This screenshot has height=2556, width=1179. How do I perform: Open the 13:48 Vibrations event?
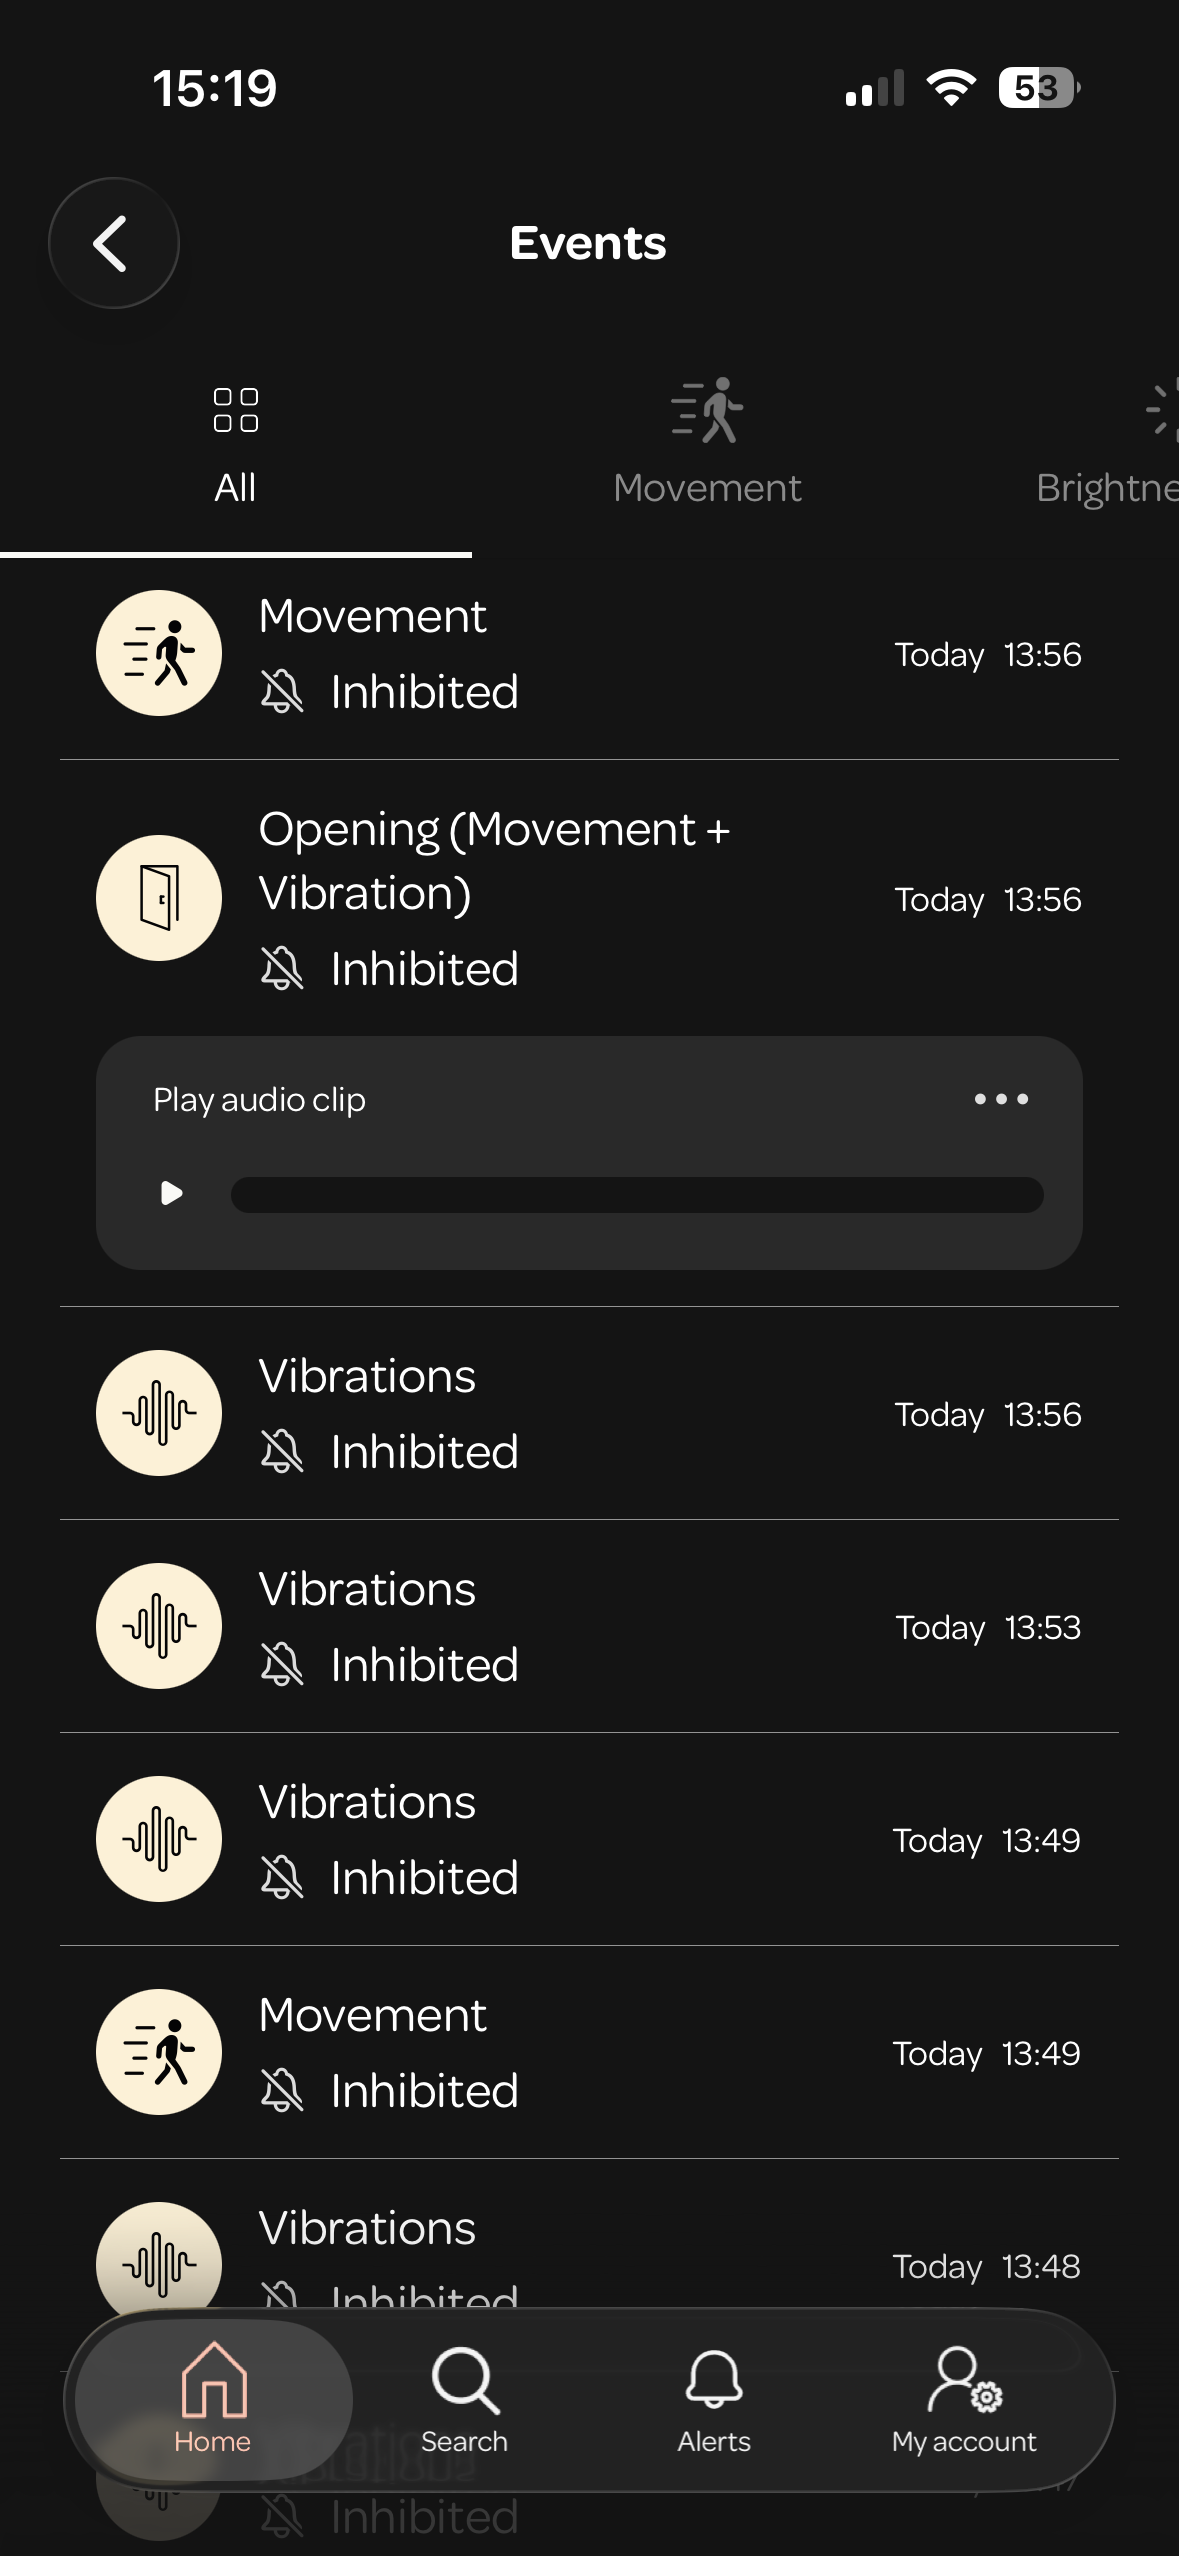pyautogui.click(x=589, y=2250)
